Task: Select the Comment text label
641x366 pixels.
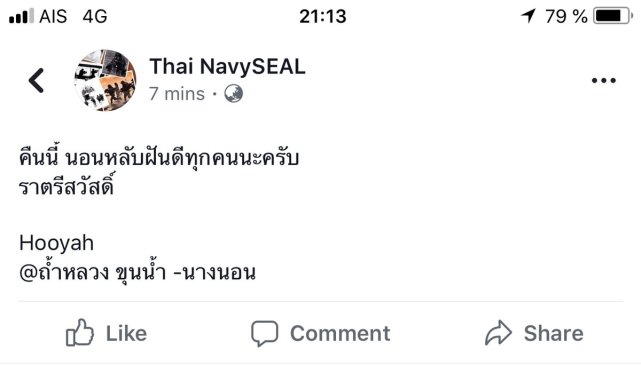Action: click(340, 333)
